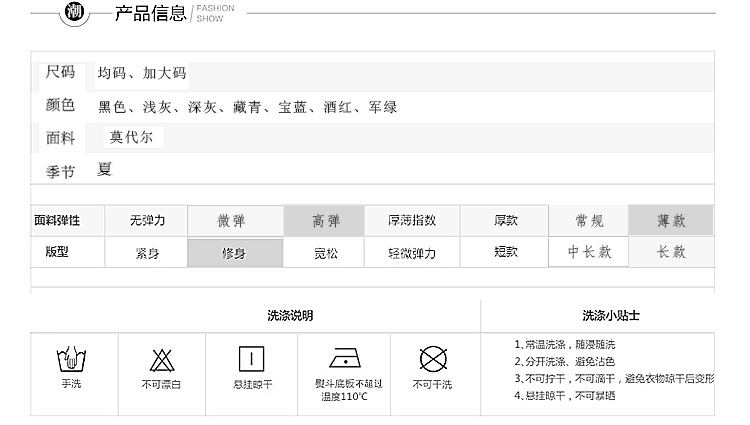
Task: Select the 紧身 cell
Action: pos(146,252)
